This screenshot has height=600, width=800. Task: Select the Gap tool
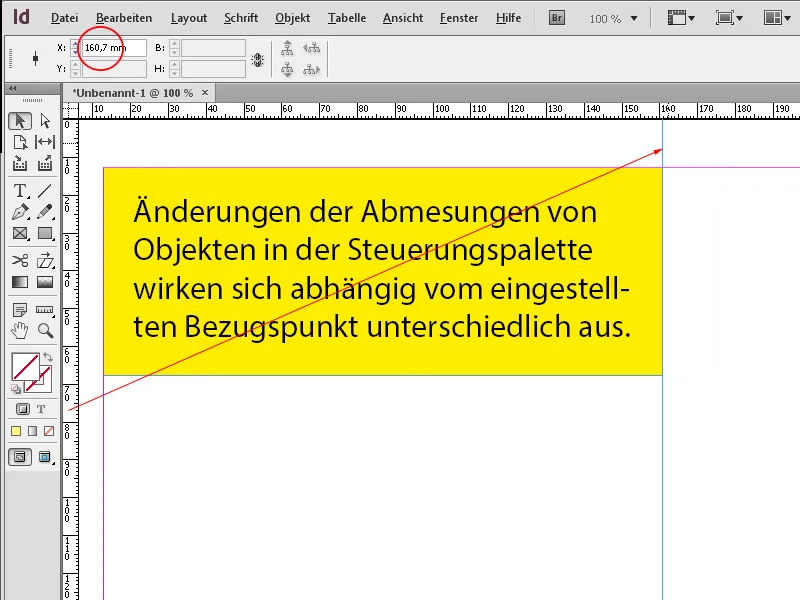click(45, 142)
